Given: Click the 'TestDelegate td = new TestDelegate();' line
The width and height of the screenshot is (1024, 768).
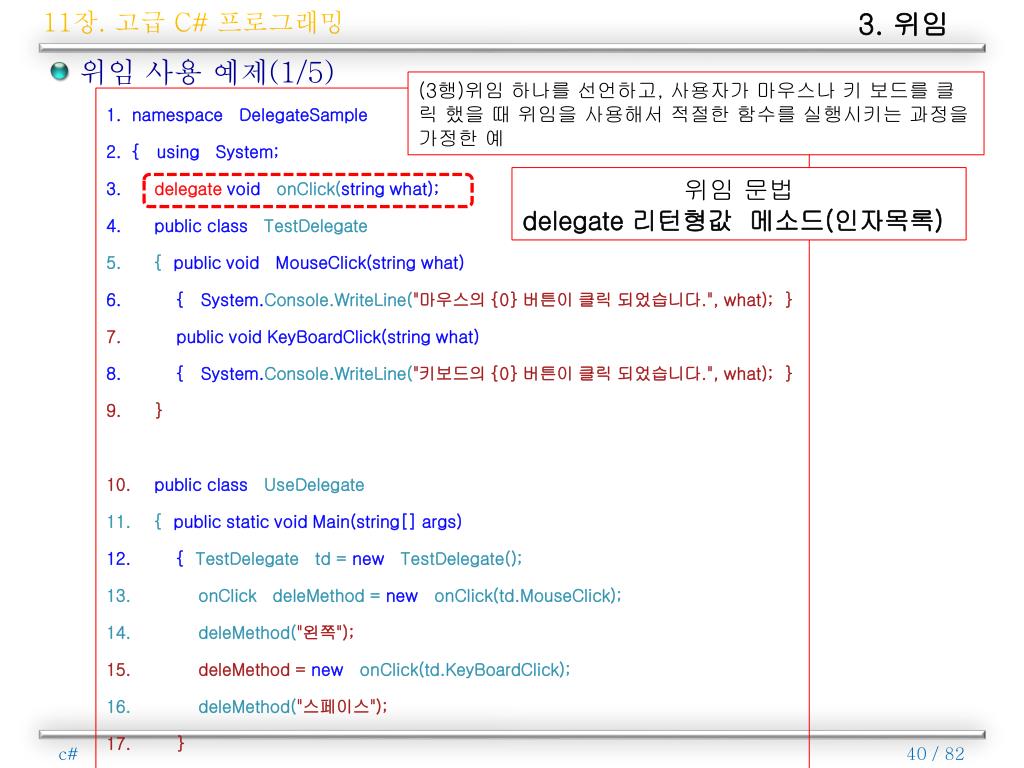Looking at the screenshot, I should tap(359, 559).
